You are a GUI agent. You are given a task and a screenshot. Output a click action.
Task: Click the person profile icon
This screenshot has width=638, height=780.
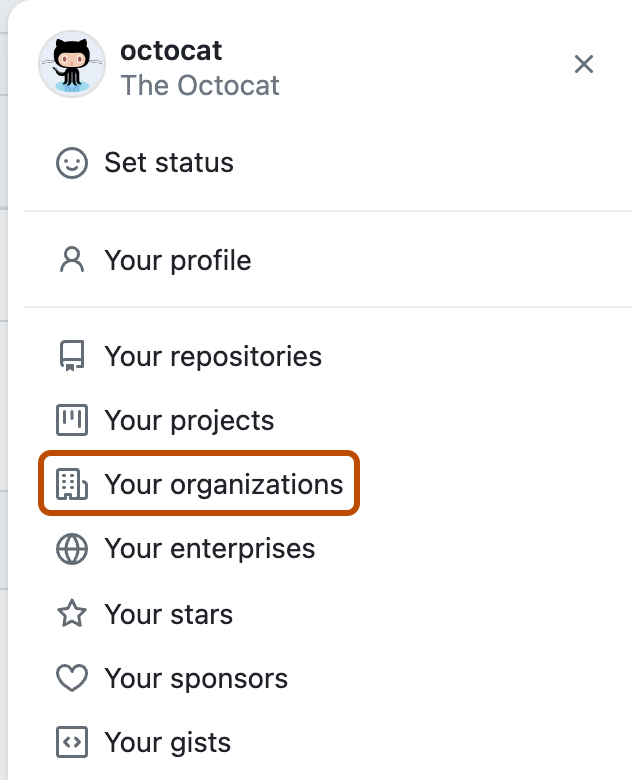point(72,260)
